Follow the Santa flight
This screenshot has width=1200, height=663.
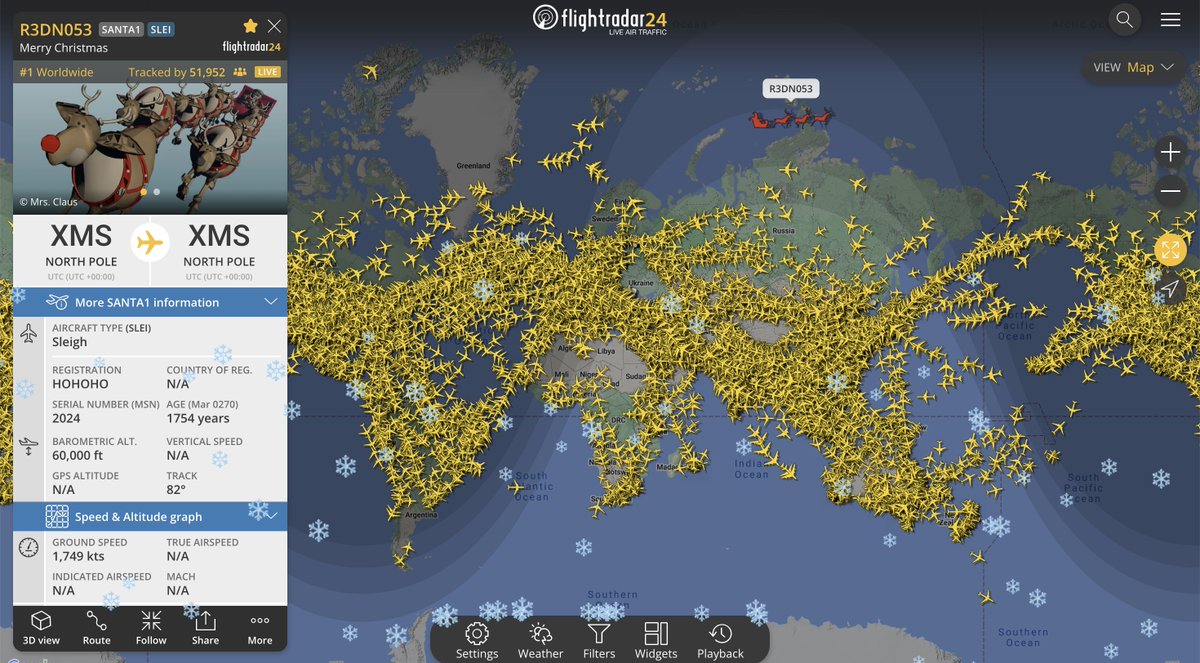tap(151, 628)
